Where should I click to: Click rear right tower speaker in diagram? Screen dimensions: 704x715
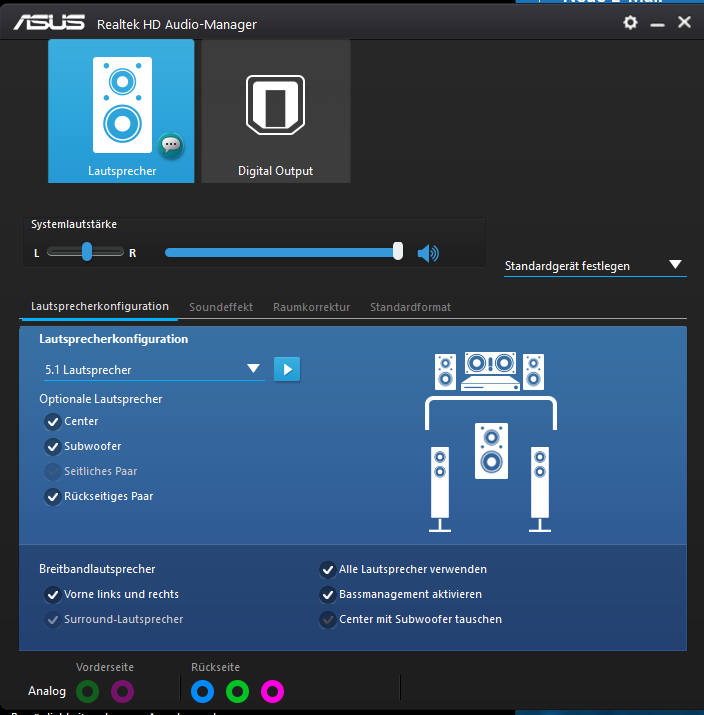click(540, 489)
